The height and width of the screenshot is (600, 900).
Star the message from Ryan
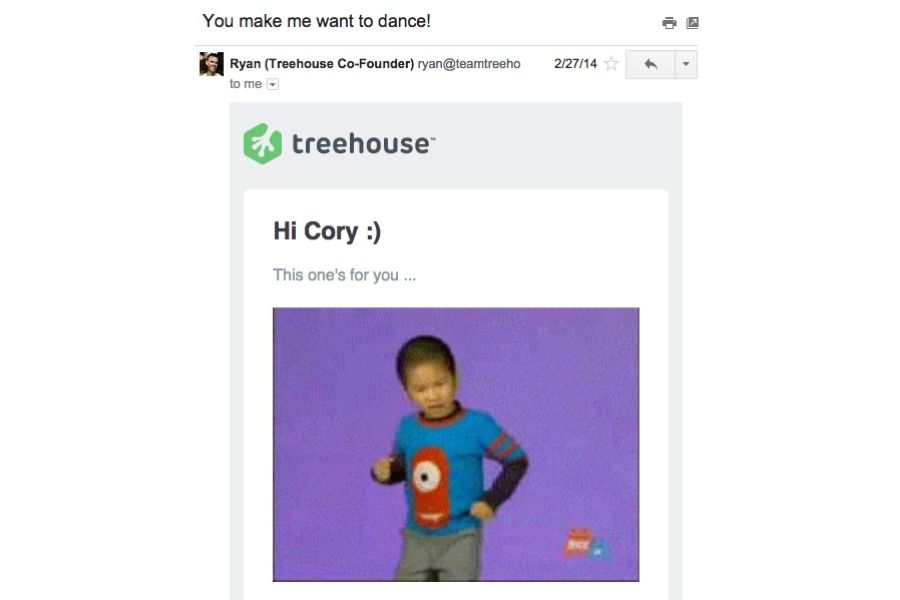(611, 64)
